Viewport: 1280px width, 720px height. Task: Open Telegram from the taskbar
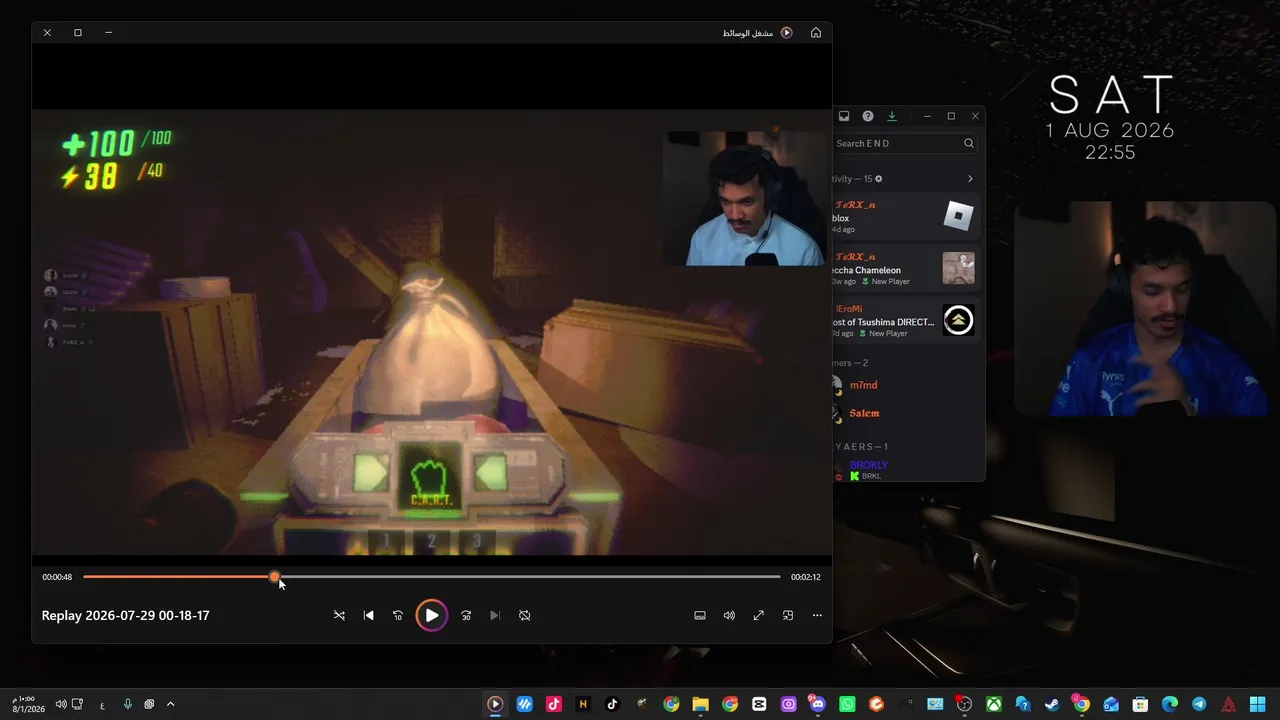(x=1199, y=704)
